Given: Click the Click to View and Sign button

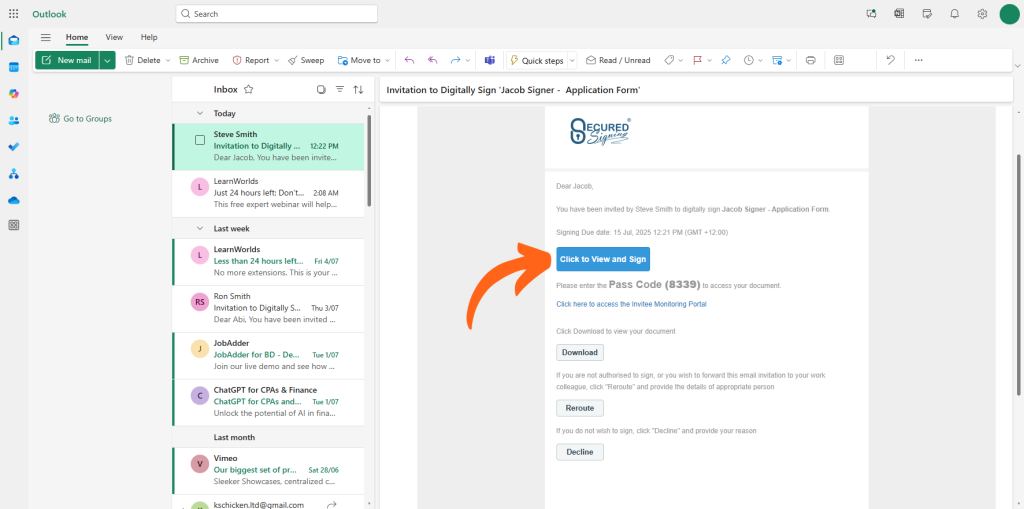Looking at the screenshot, I should click(x=603, y=259).
